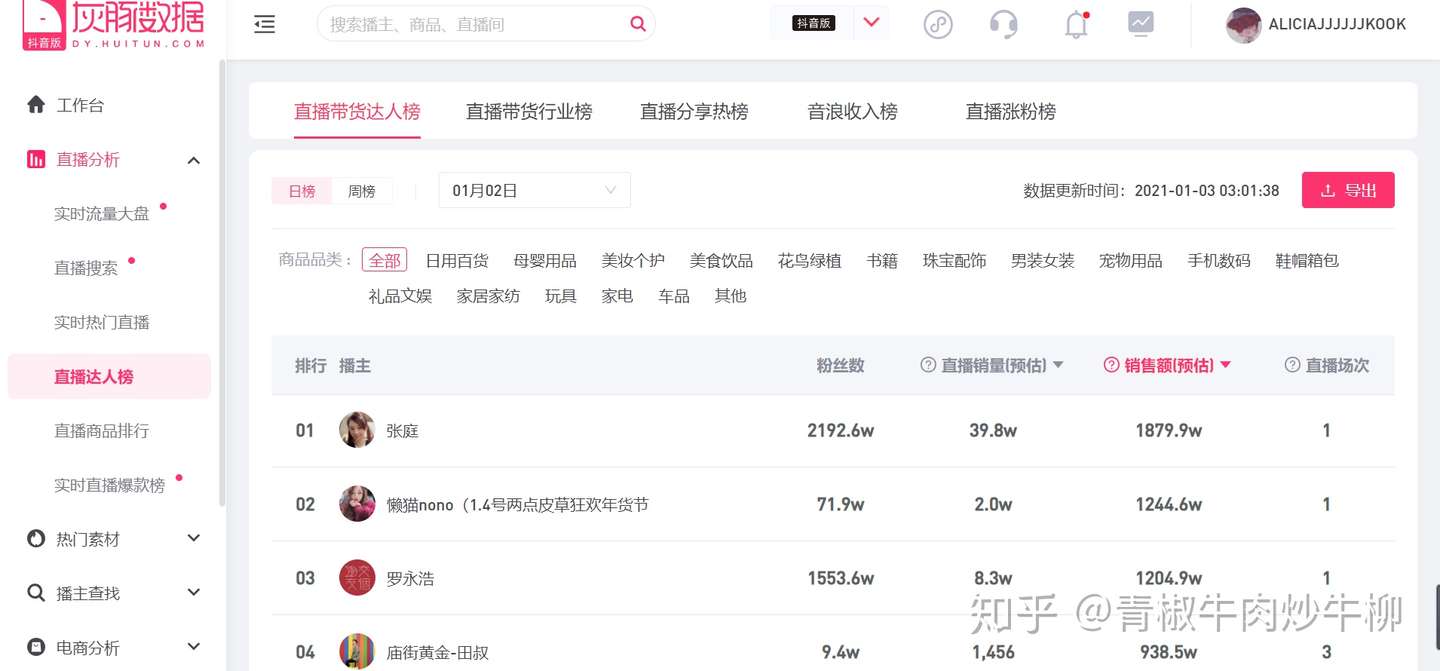Screen dimensions: 1440x671
Task: Switch to 日榜 daily ranking
Action: [302, 191]
